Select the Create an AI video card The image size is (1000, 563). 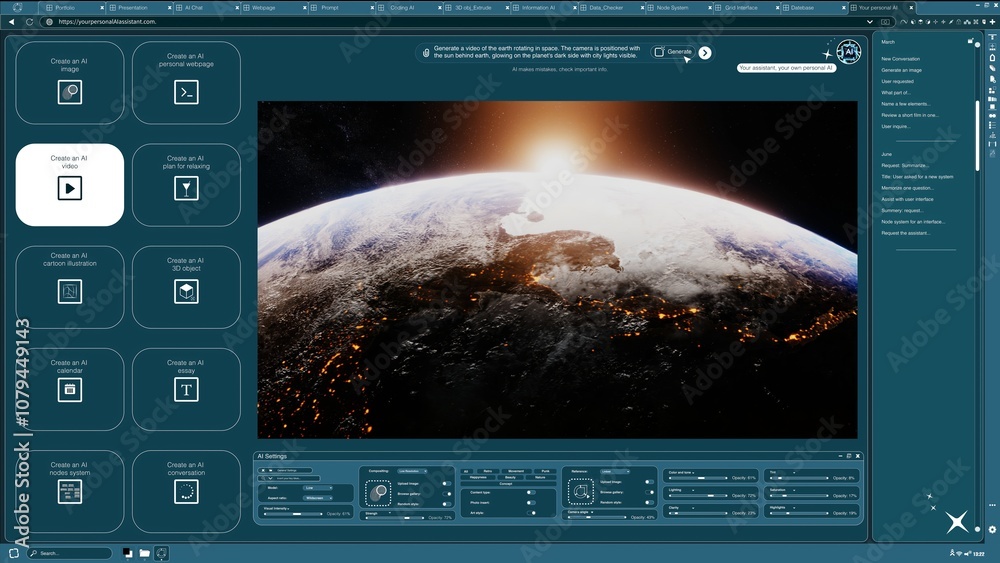pyautogui.click(x=70, y=184)
